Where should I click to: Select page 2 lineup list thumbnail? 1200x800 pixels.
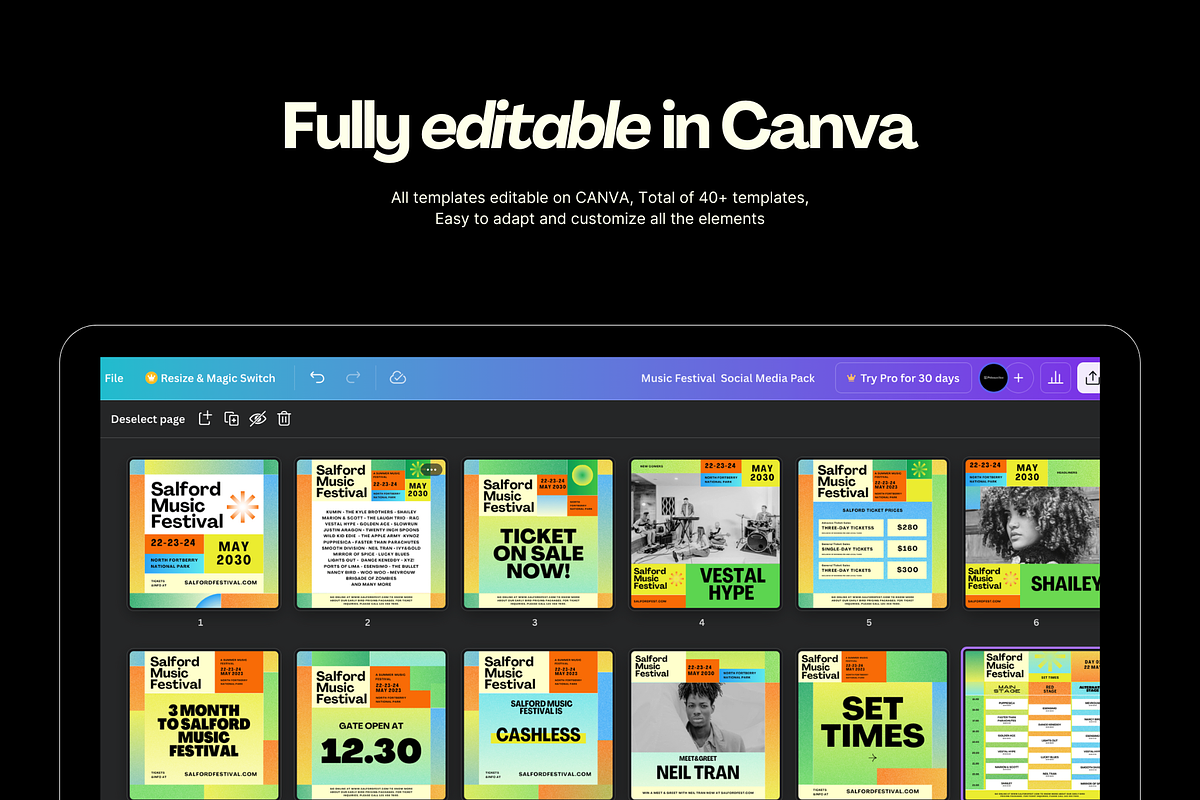(x=371, y=533)
